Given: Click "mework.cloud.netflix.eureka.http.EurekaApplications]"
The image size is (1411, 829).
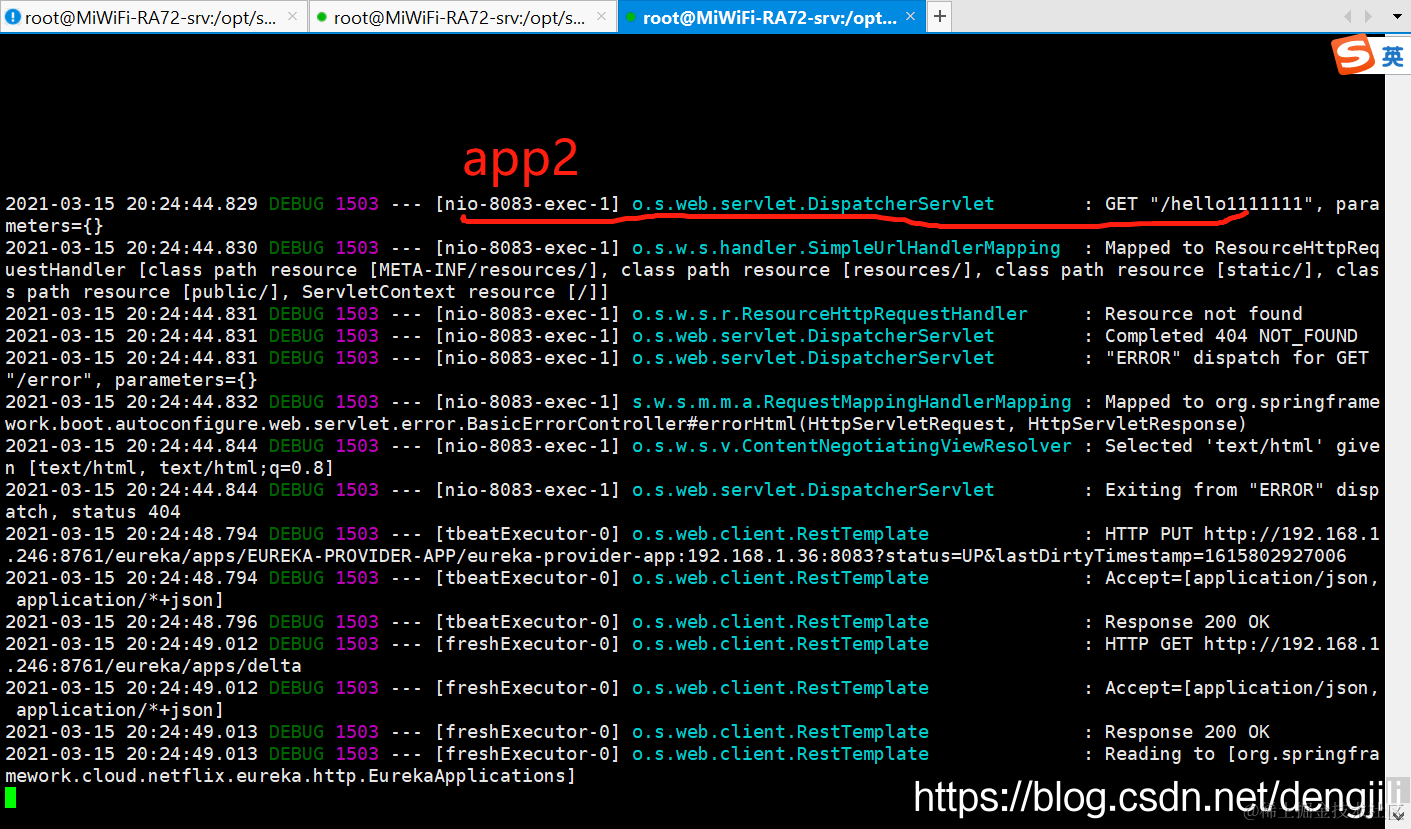Looking at the screenshot, I should point(290,776).
